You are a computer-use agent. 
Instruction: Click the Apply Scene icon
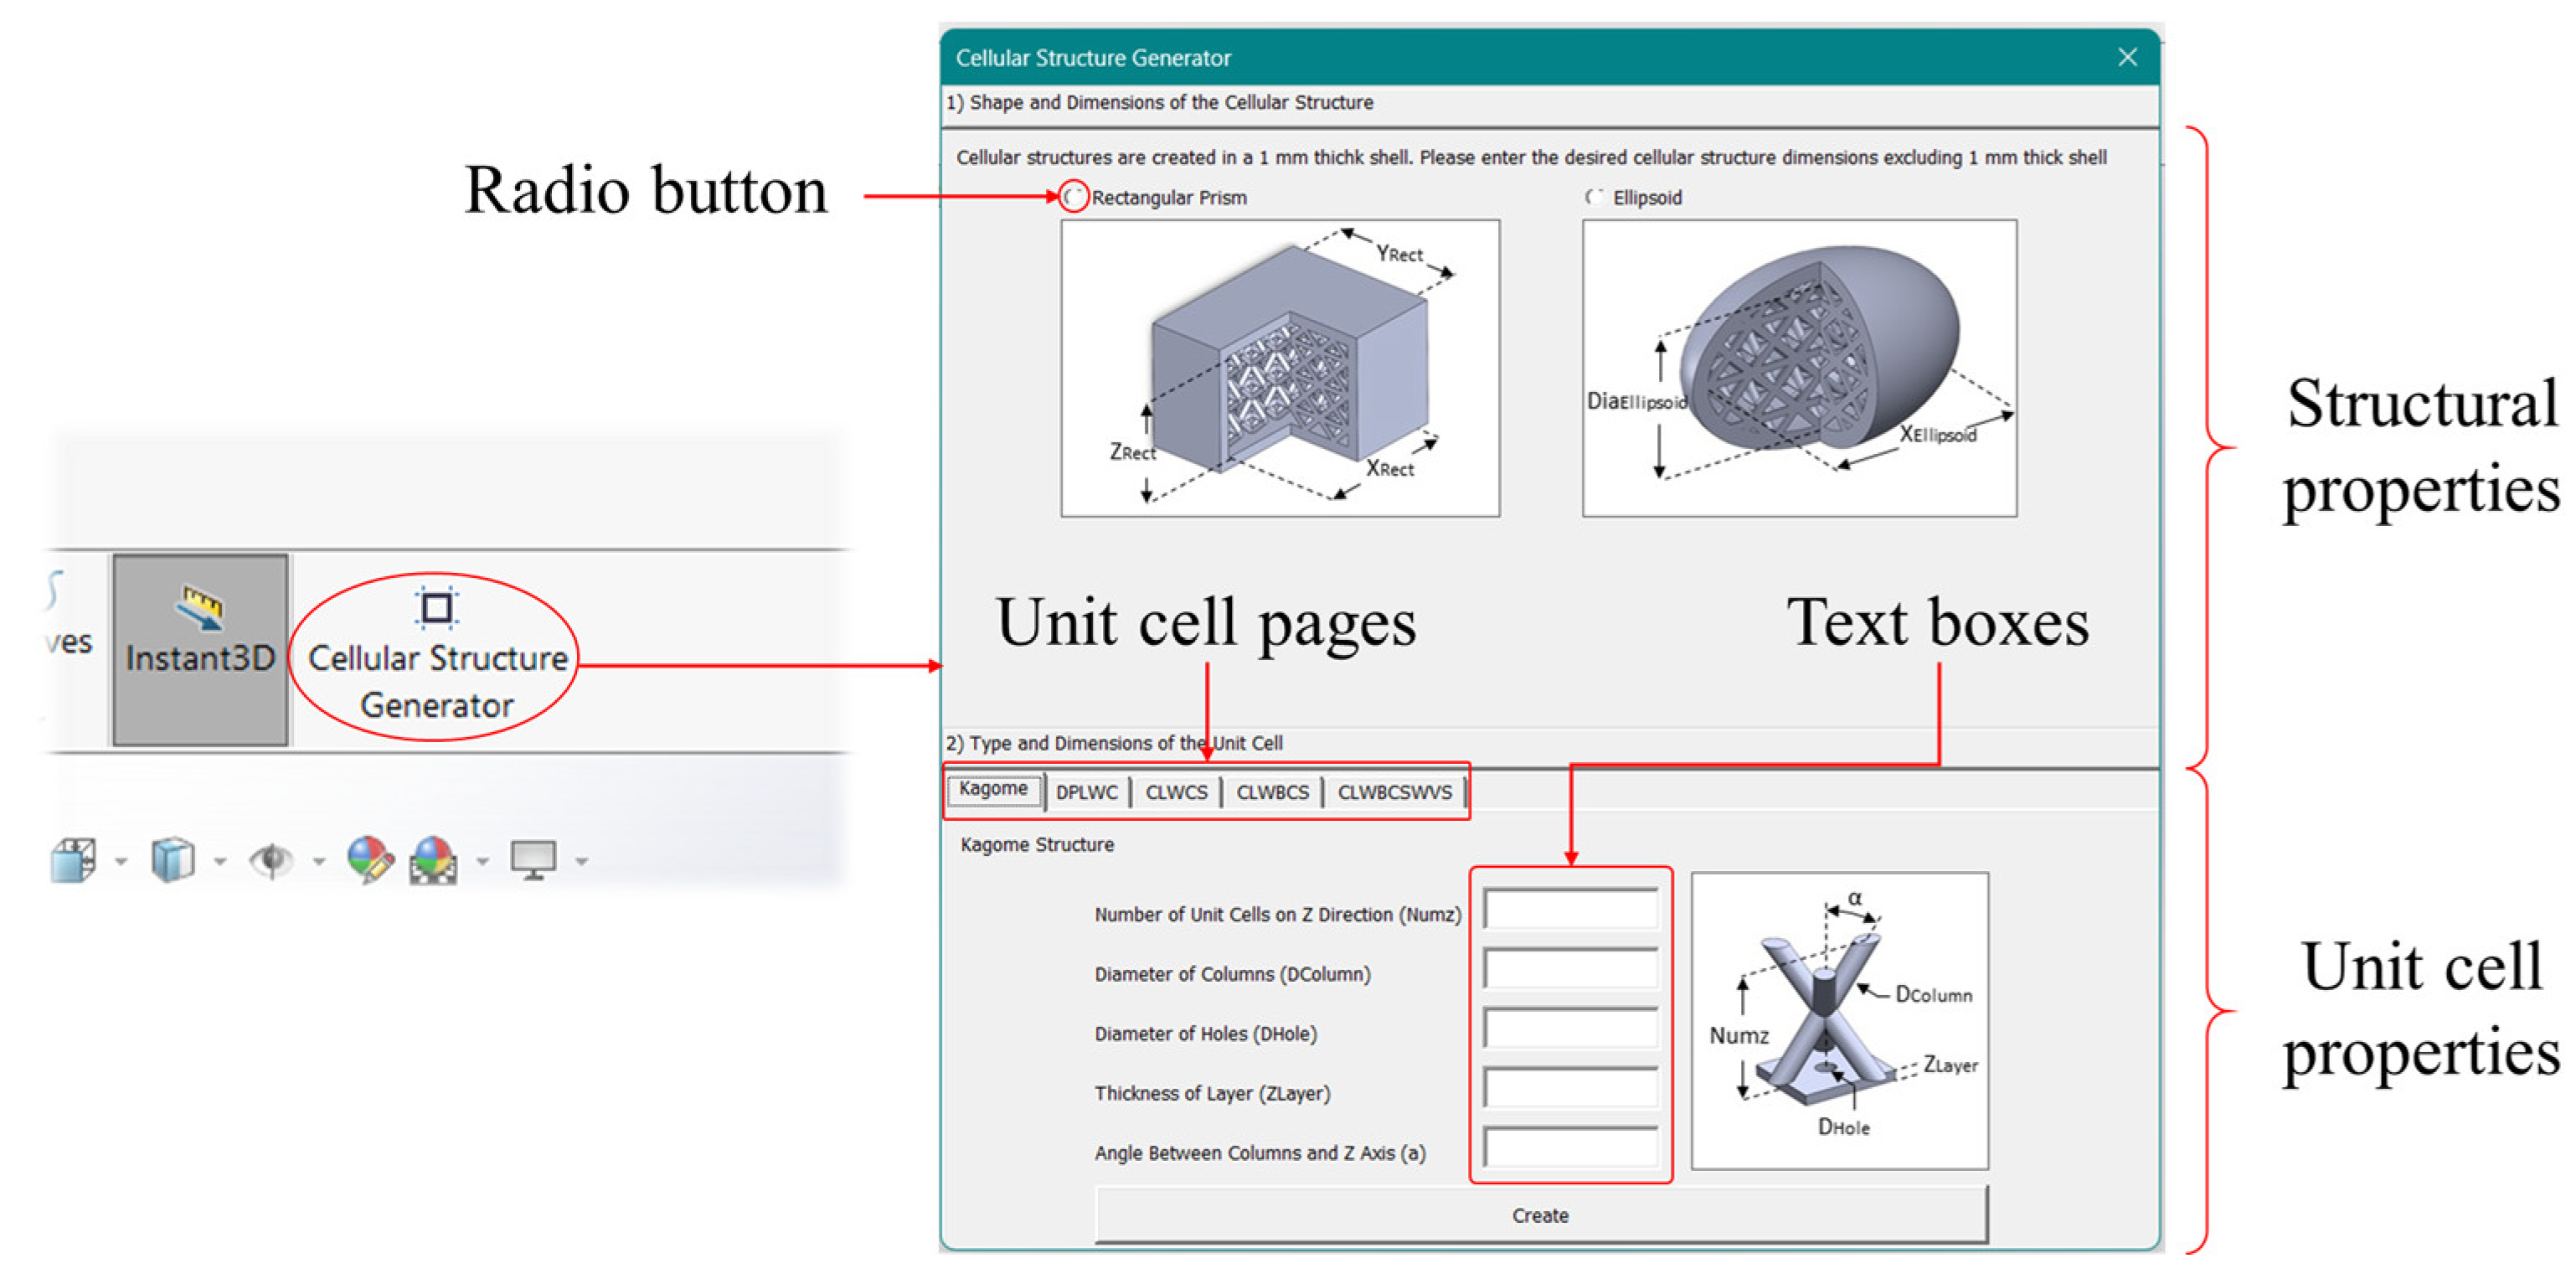click(433, 860)
